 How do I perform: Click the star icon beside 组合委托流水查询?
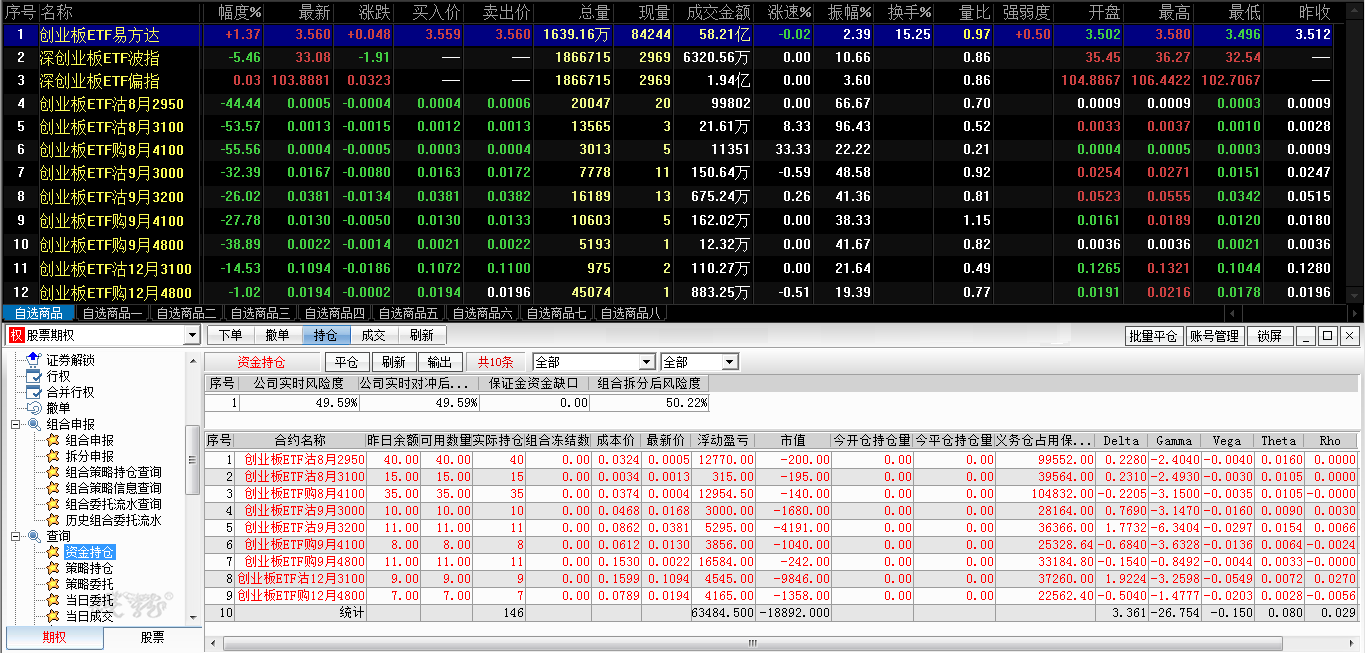[x=53, y=504]
